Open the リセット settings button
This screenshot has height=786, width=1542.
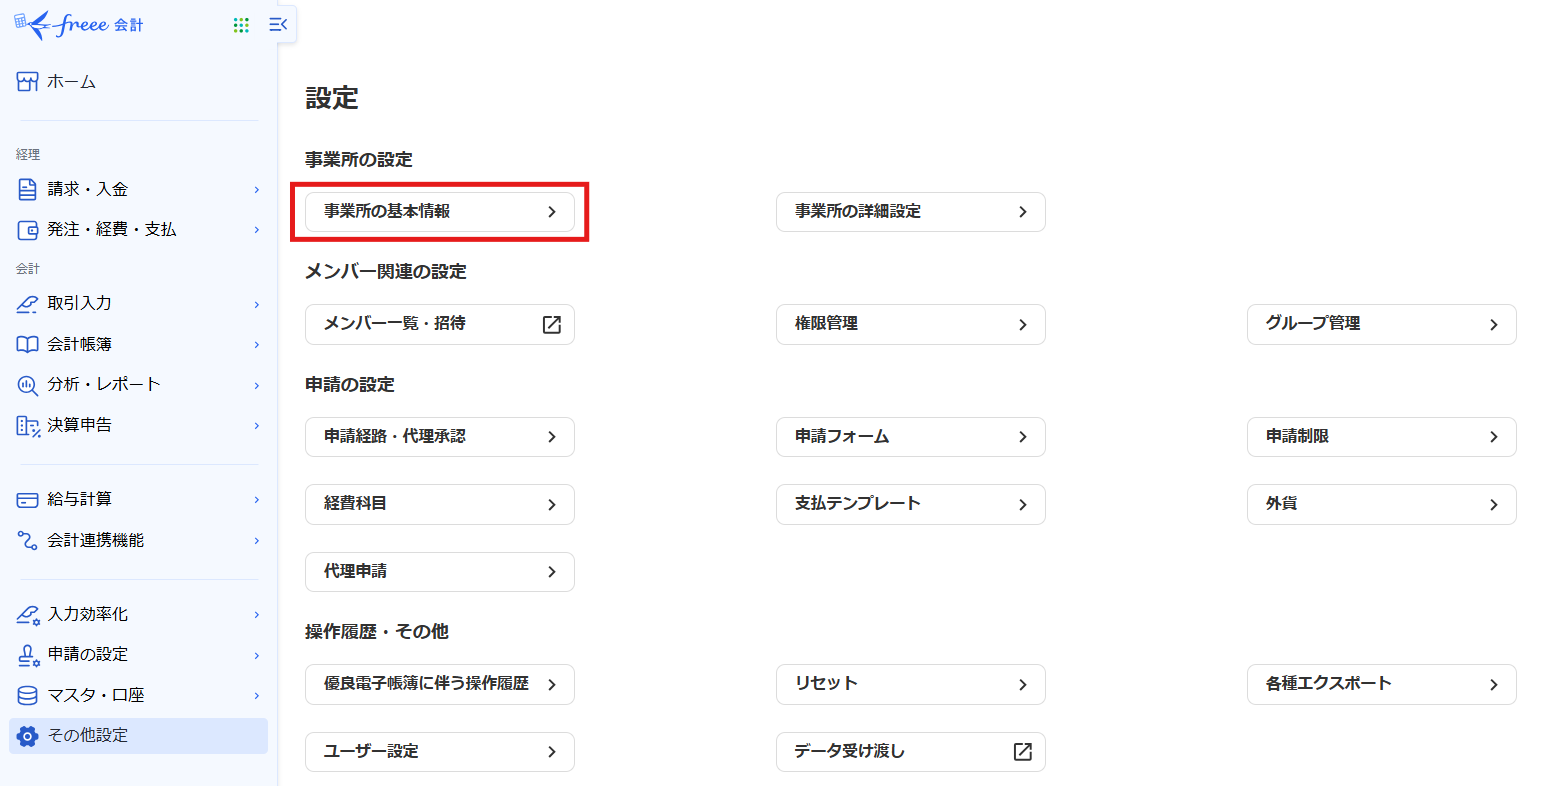(910, 684)
